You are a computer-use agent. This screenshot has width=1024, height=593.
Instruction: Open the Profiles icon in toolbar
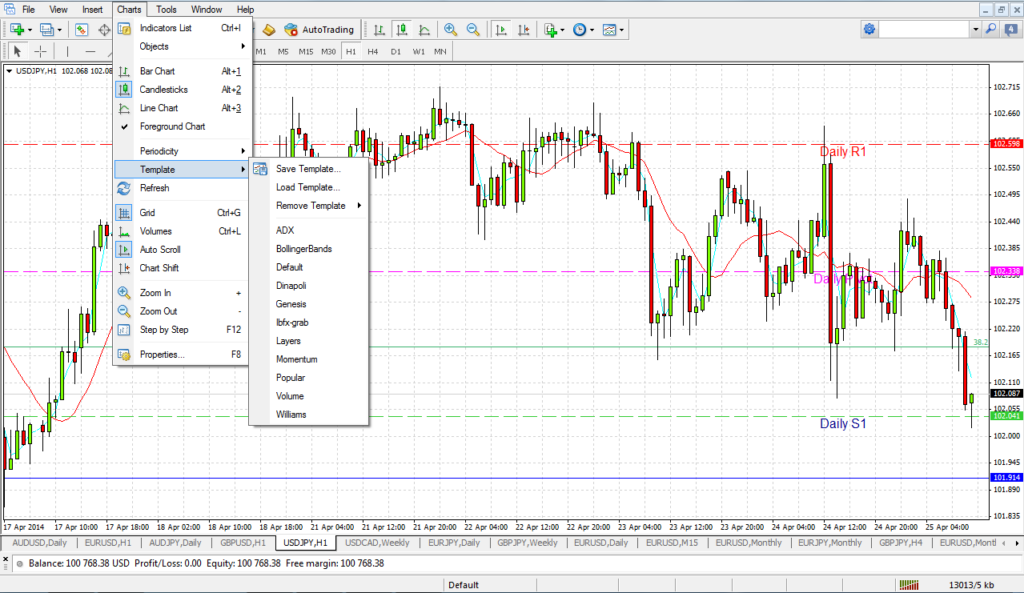[x=46, y=30]
